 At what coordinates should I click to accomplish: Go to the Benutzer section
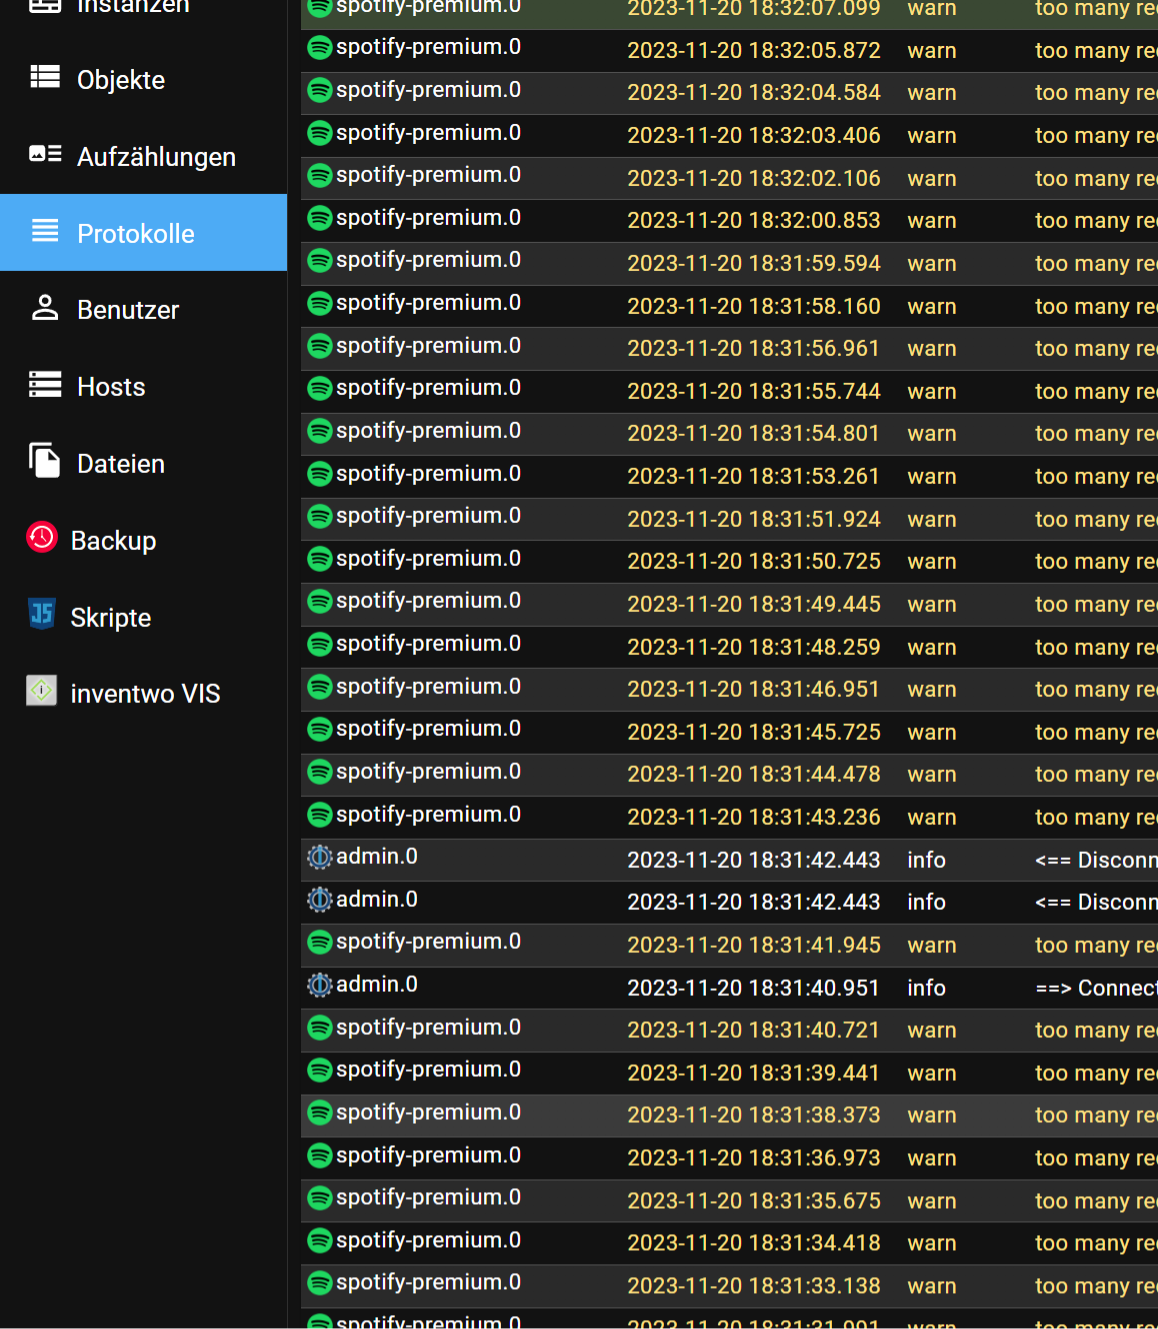point(143,310)
